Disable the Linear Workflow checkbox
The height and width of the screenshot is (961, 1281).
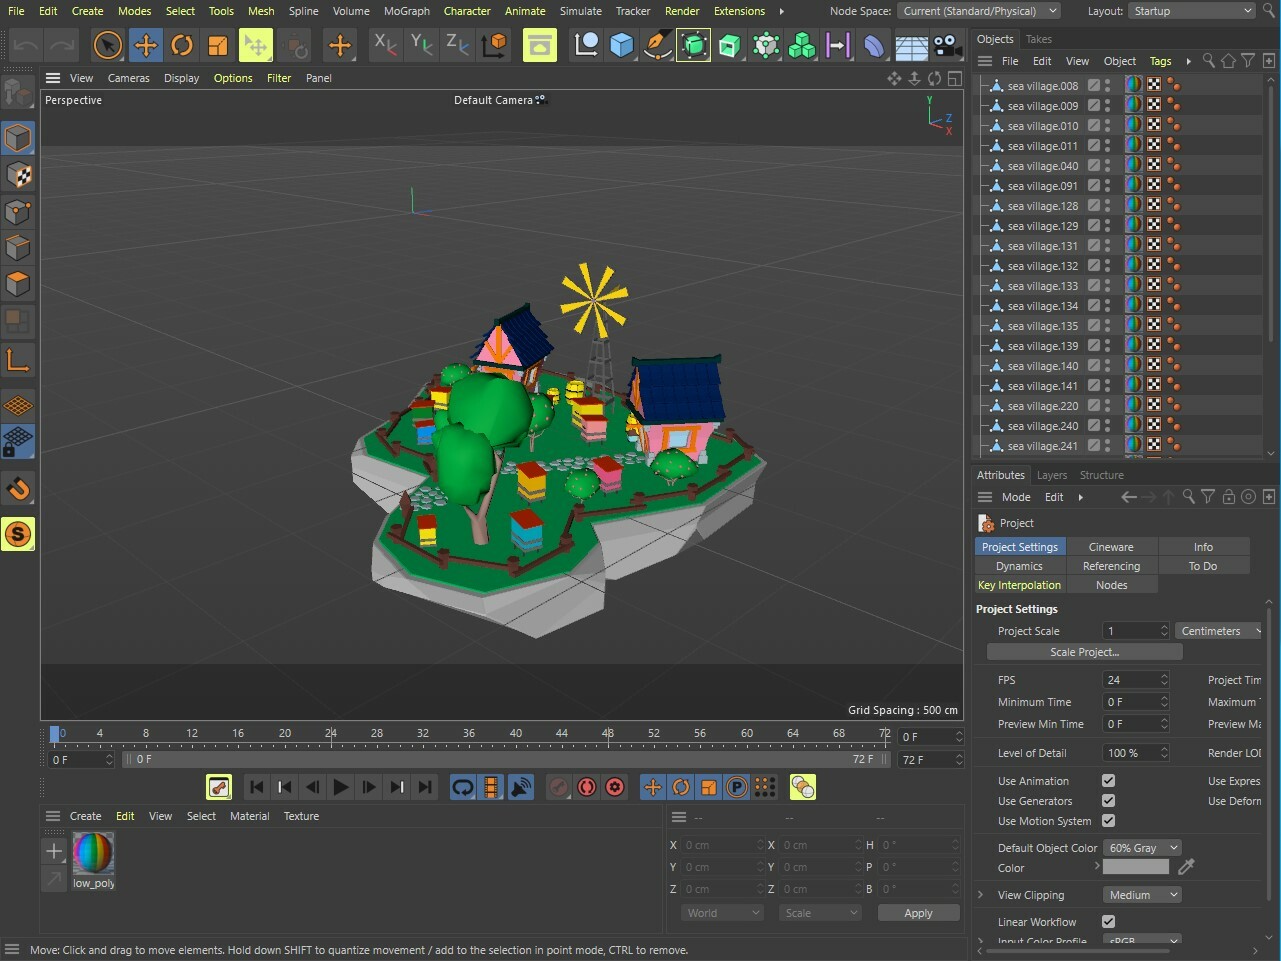tap(1108, 922)
